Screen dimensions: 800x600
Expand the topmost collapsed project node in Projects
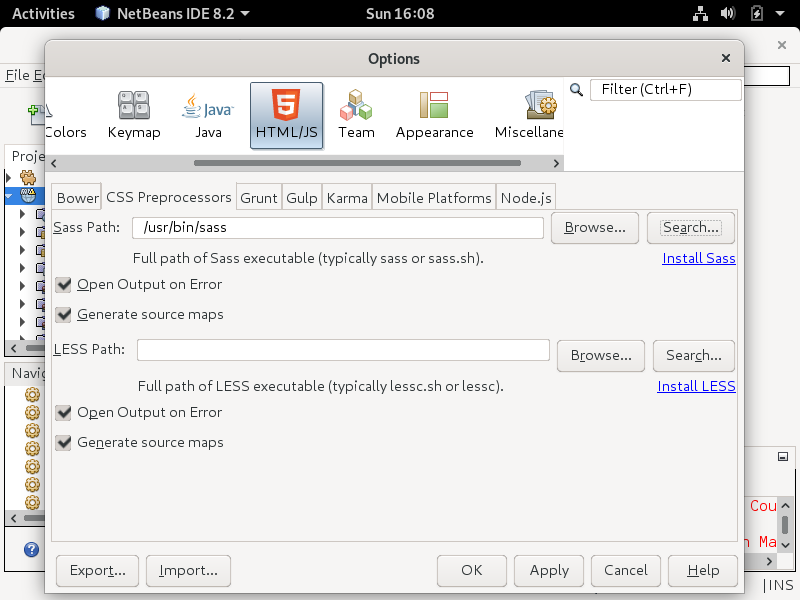(9, 178)
